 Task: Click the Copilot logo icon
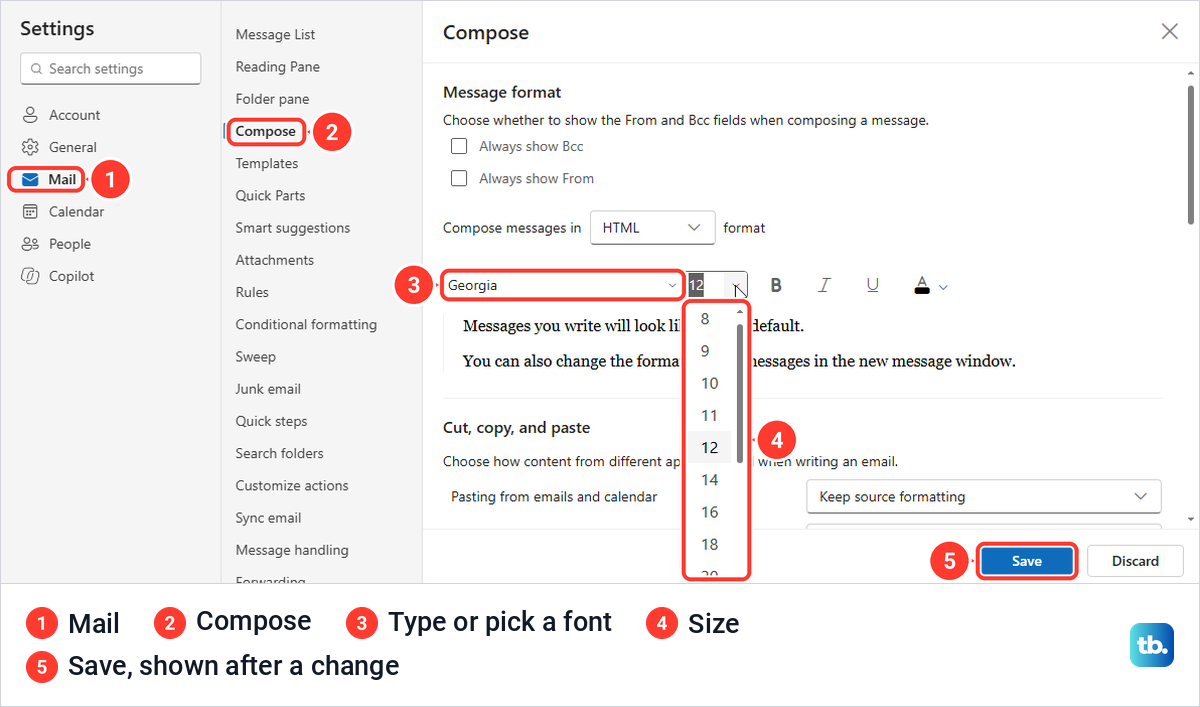31,276
